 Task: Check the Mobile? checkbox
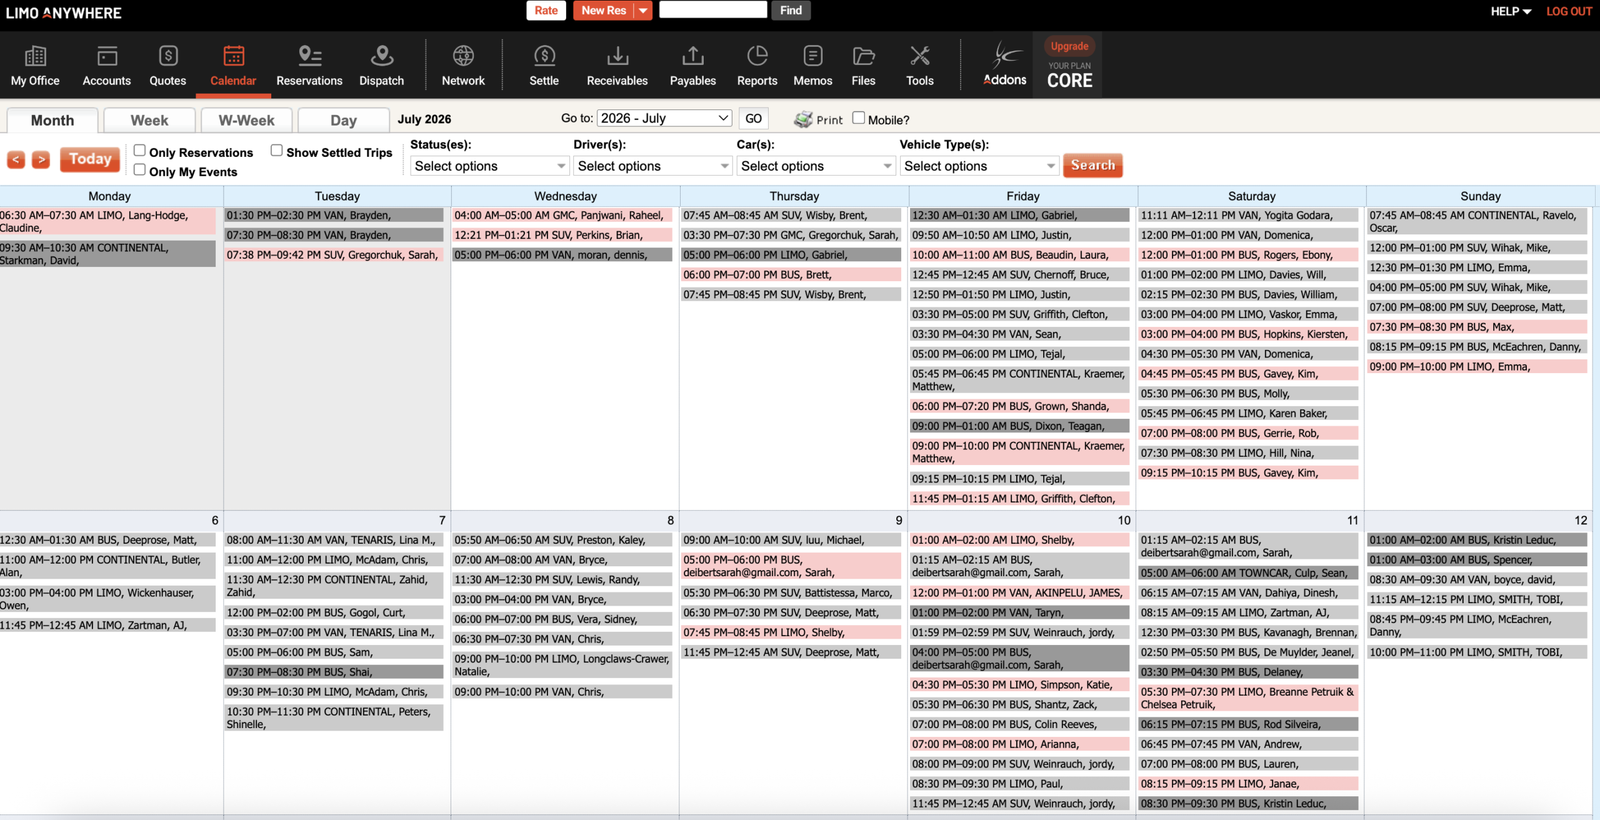859,118
